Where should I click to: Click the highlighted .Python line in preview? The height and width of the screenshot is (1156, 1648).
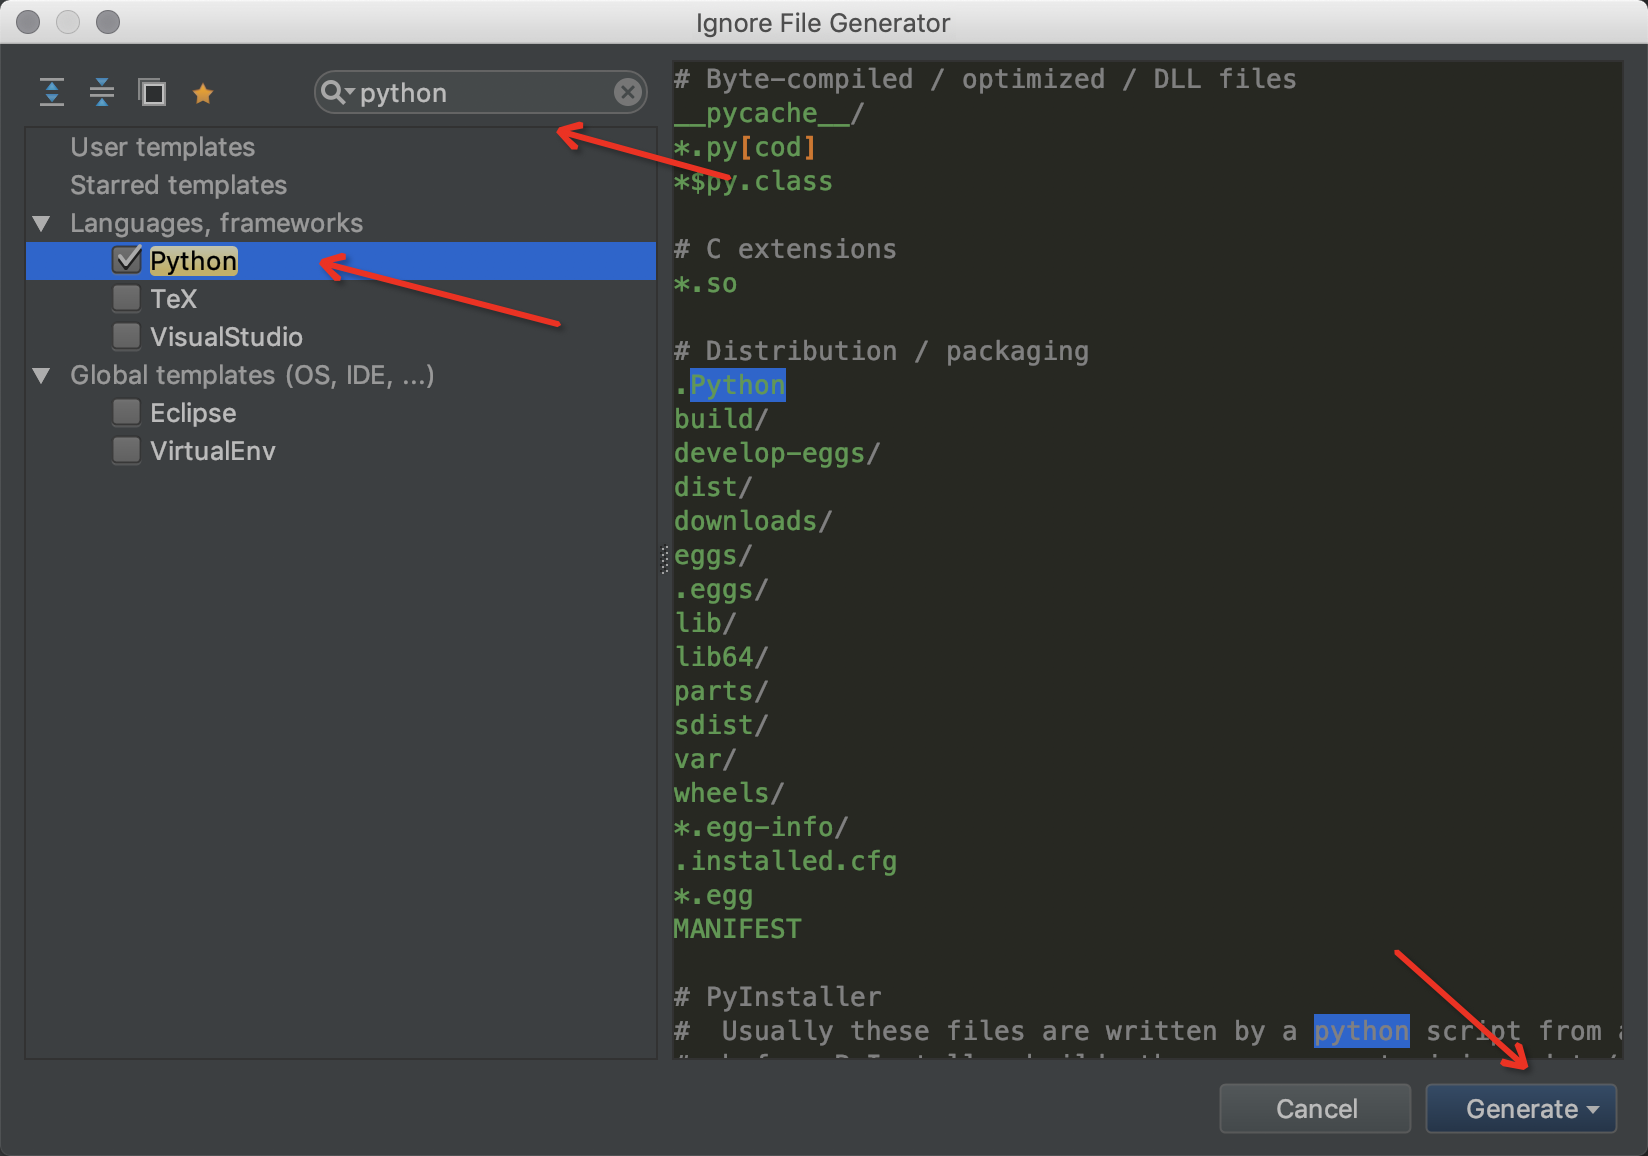coord(730,385)
